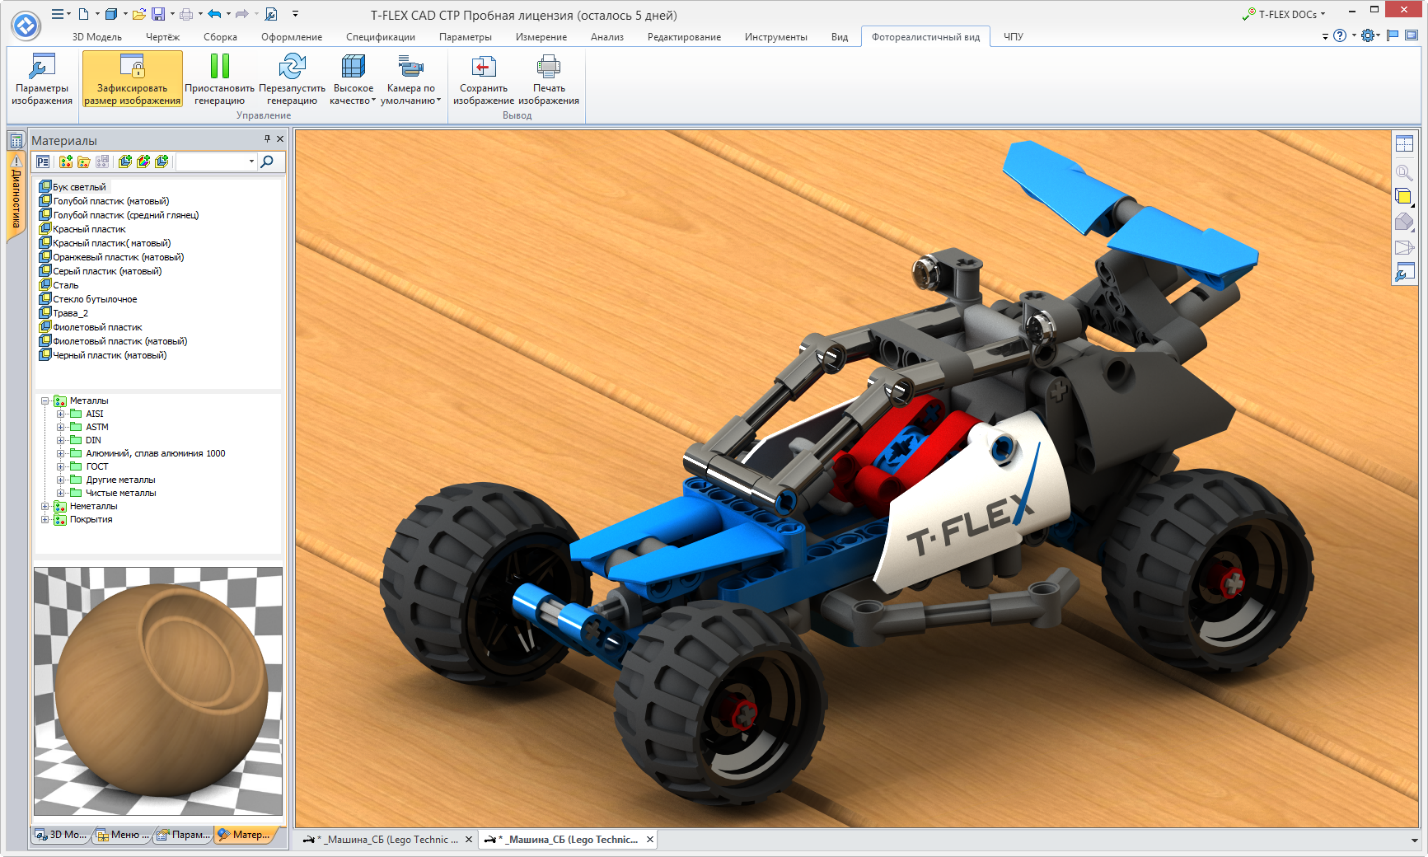1428x857 pixels.
Task: Open the Измерение ribbon tab
Action: (x=541, y=37)
